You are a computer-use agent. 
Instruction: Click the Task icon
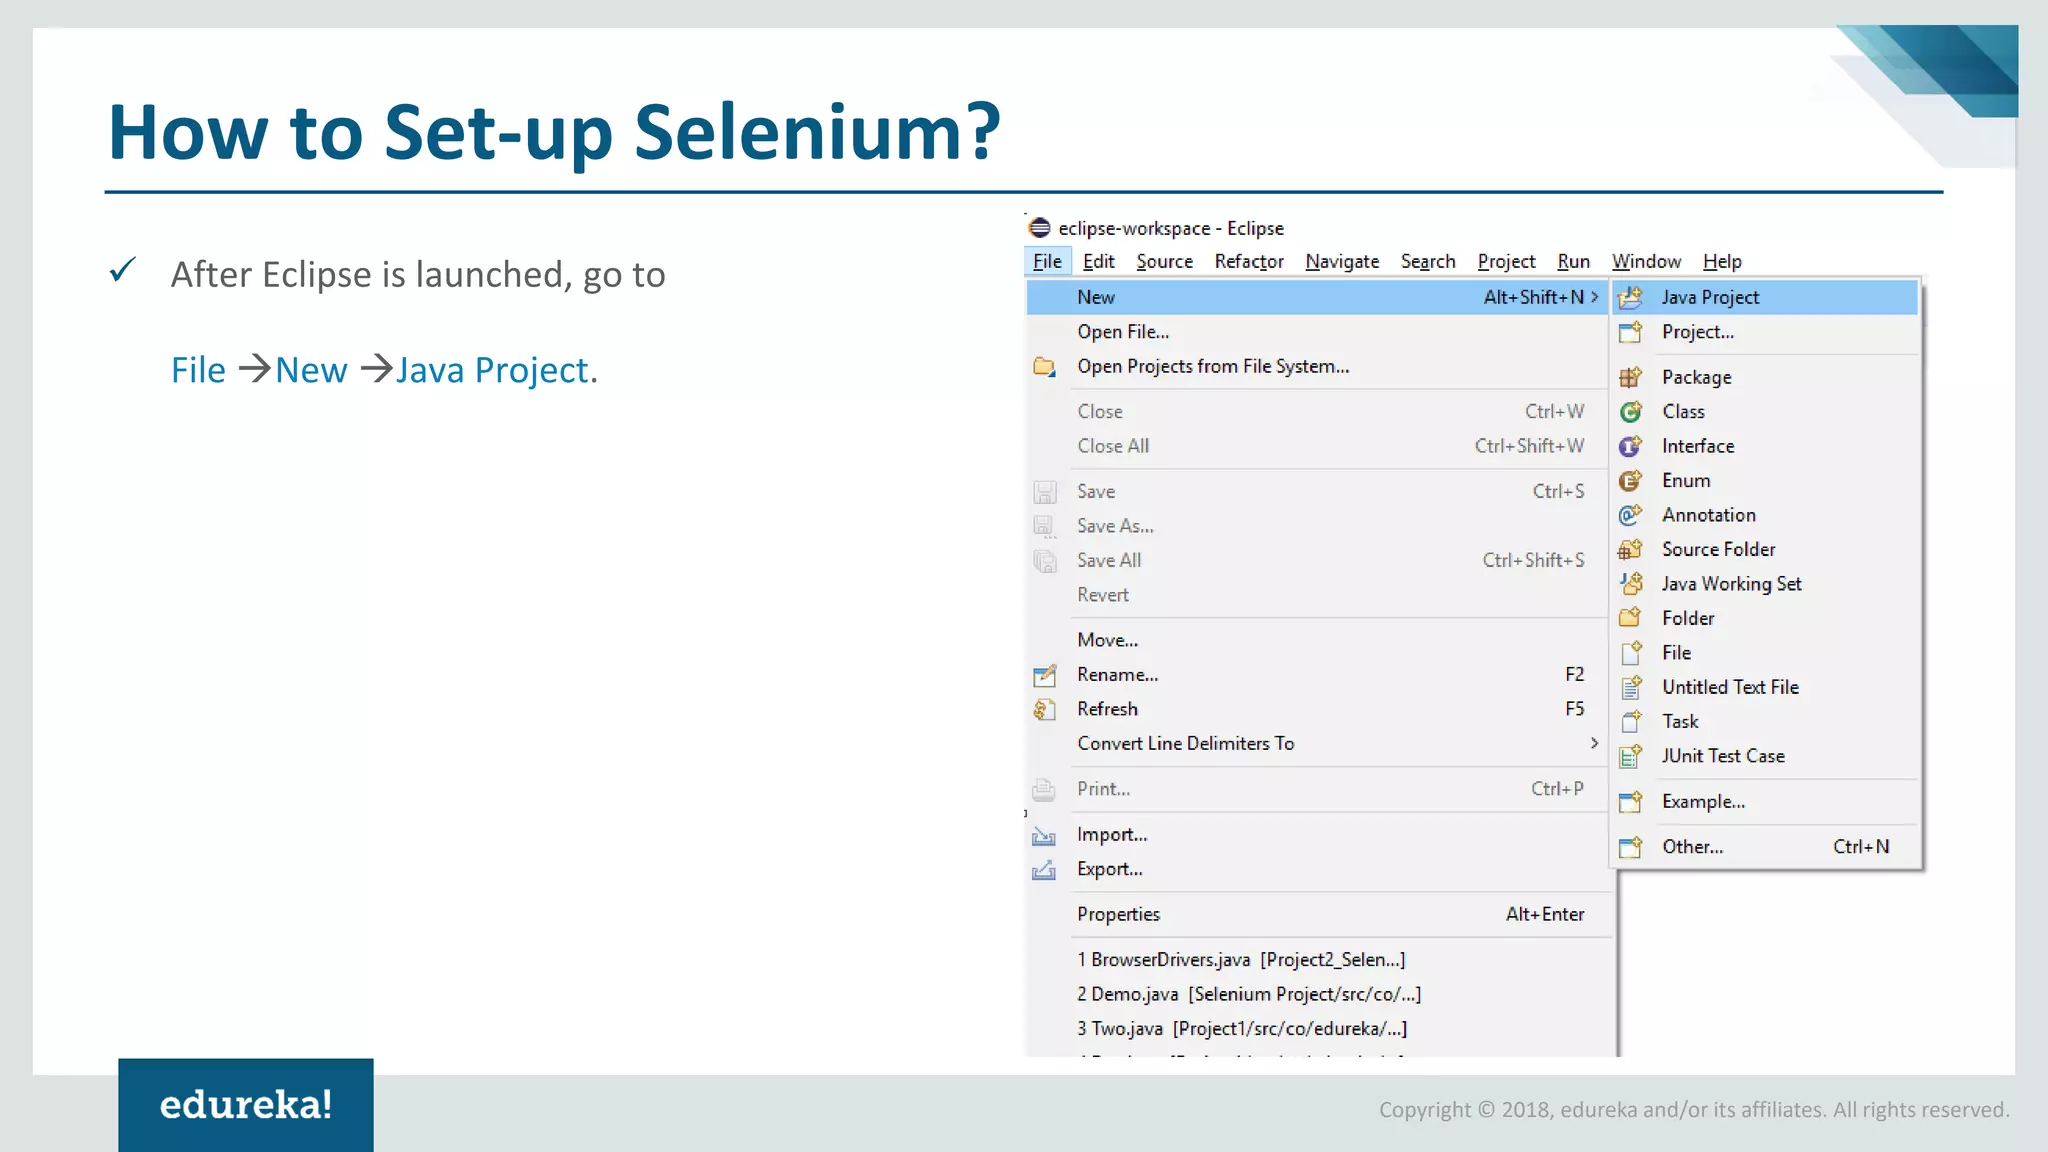tap(1631, 722)
